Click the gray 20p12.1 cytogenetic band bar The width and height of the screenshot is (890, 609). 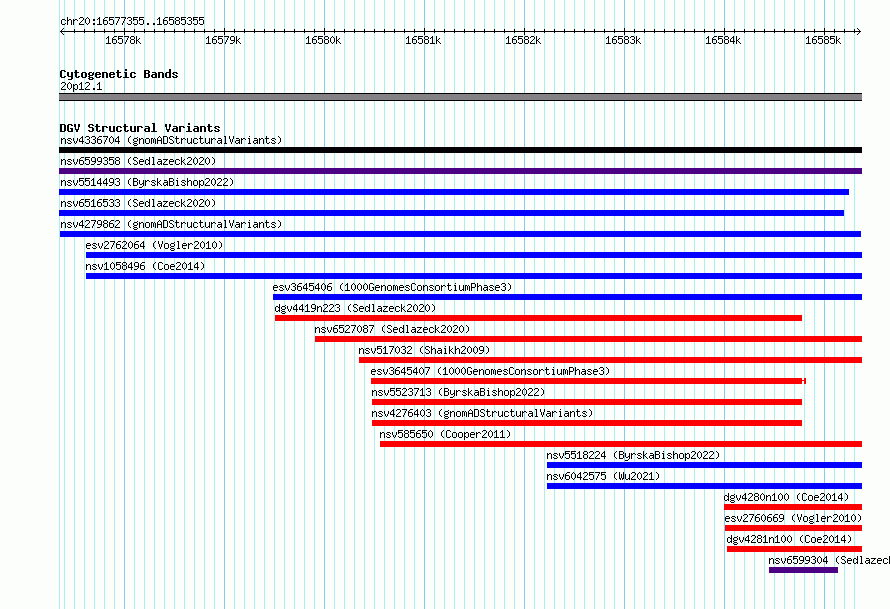point(460,97)
